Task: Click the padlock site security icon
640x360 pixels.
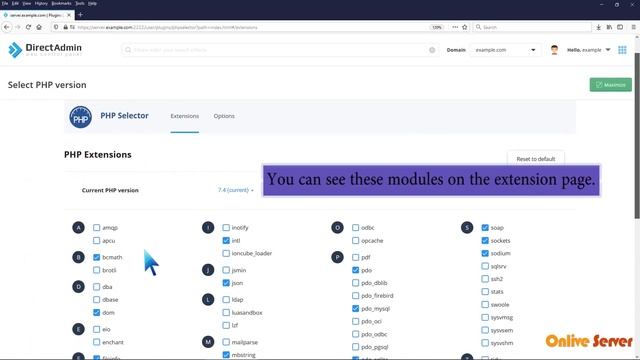Action: 65,27
